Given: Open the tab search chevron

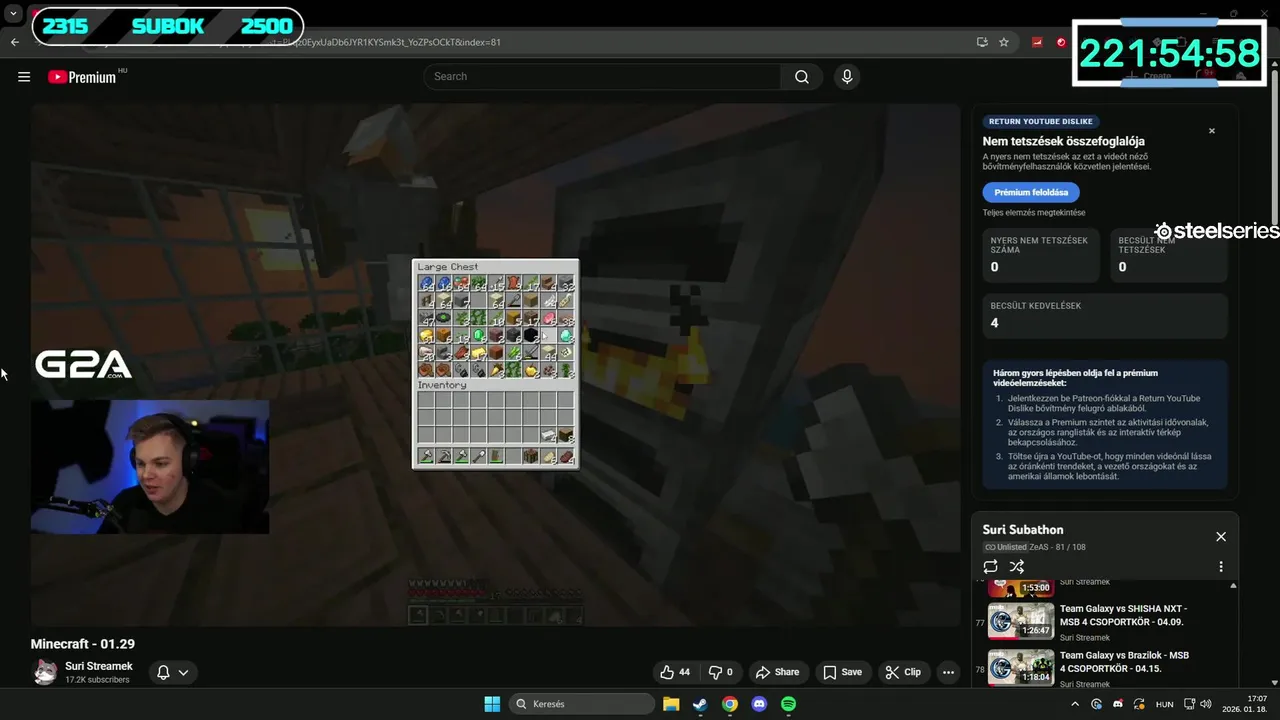Looking at the screenshot, I should point(13,14).
